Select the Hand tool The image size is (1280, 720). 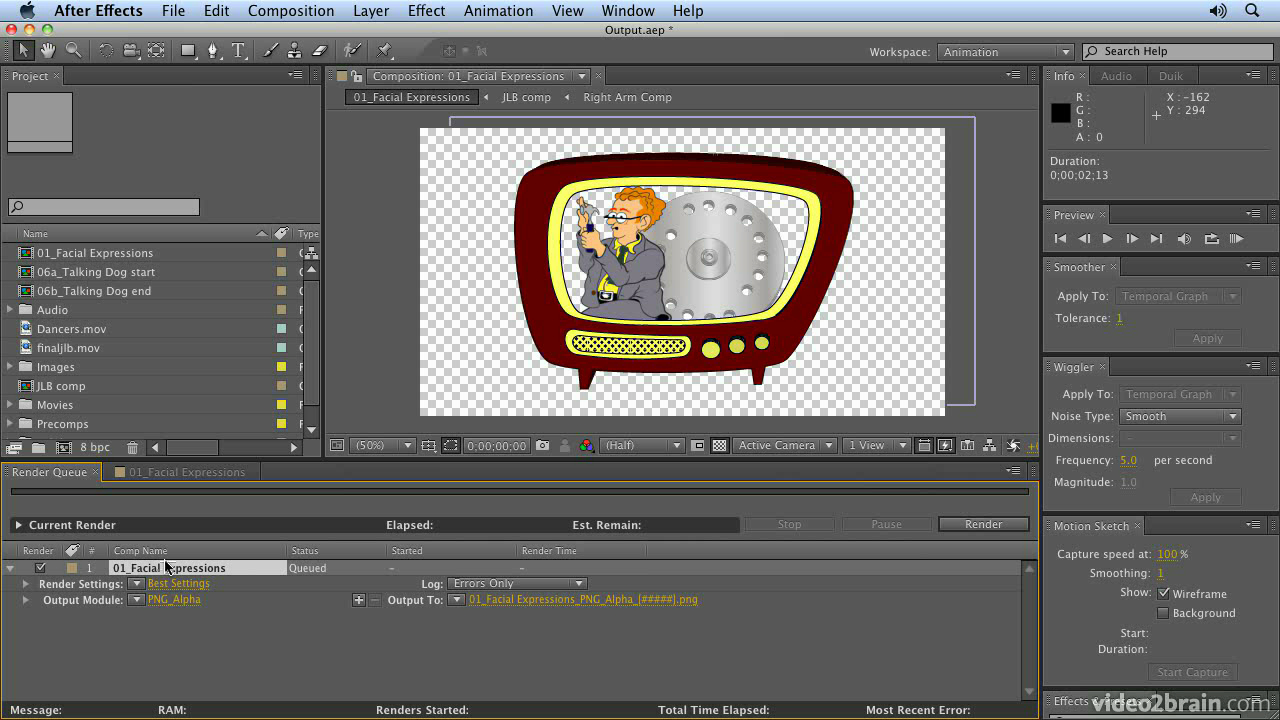pos(48,50)
